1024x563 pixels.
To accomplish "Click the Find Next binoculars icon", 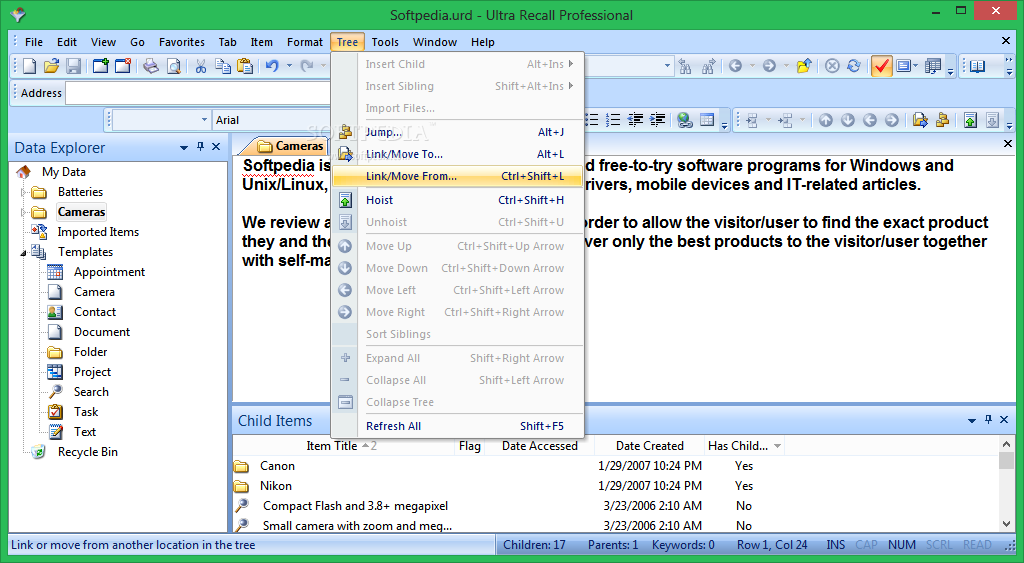I will pyautogui.click(x=708, y=66).
